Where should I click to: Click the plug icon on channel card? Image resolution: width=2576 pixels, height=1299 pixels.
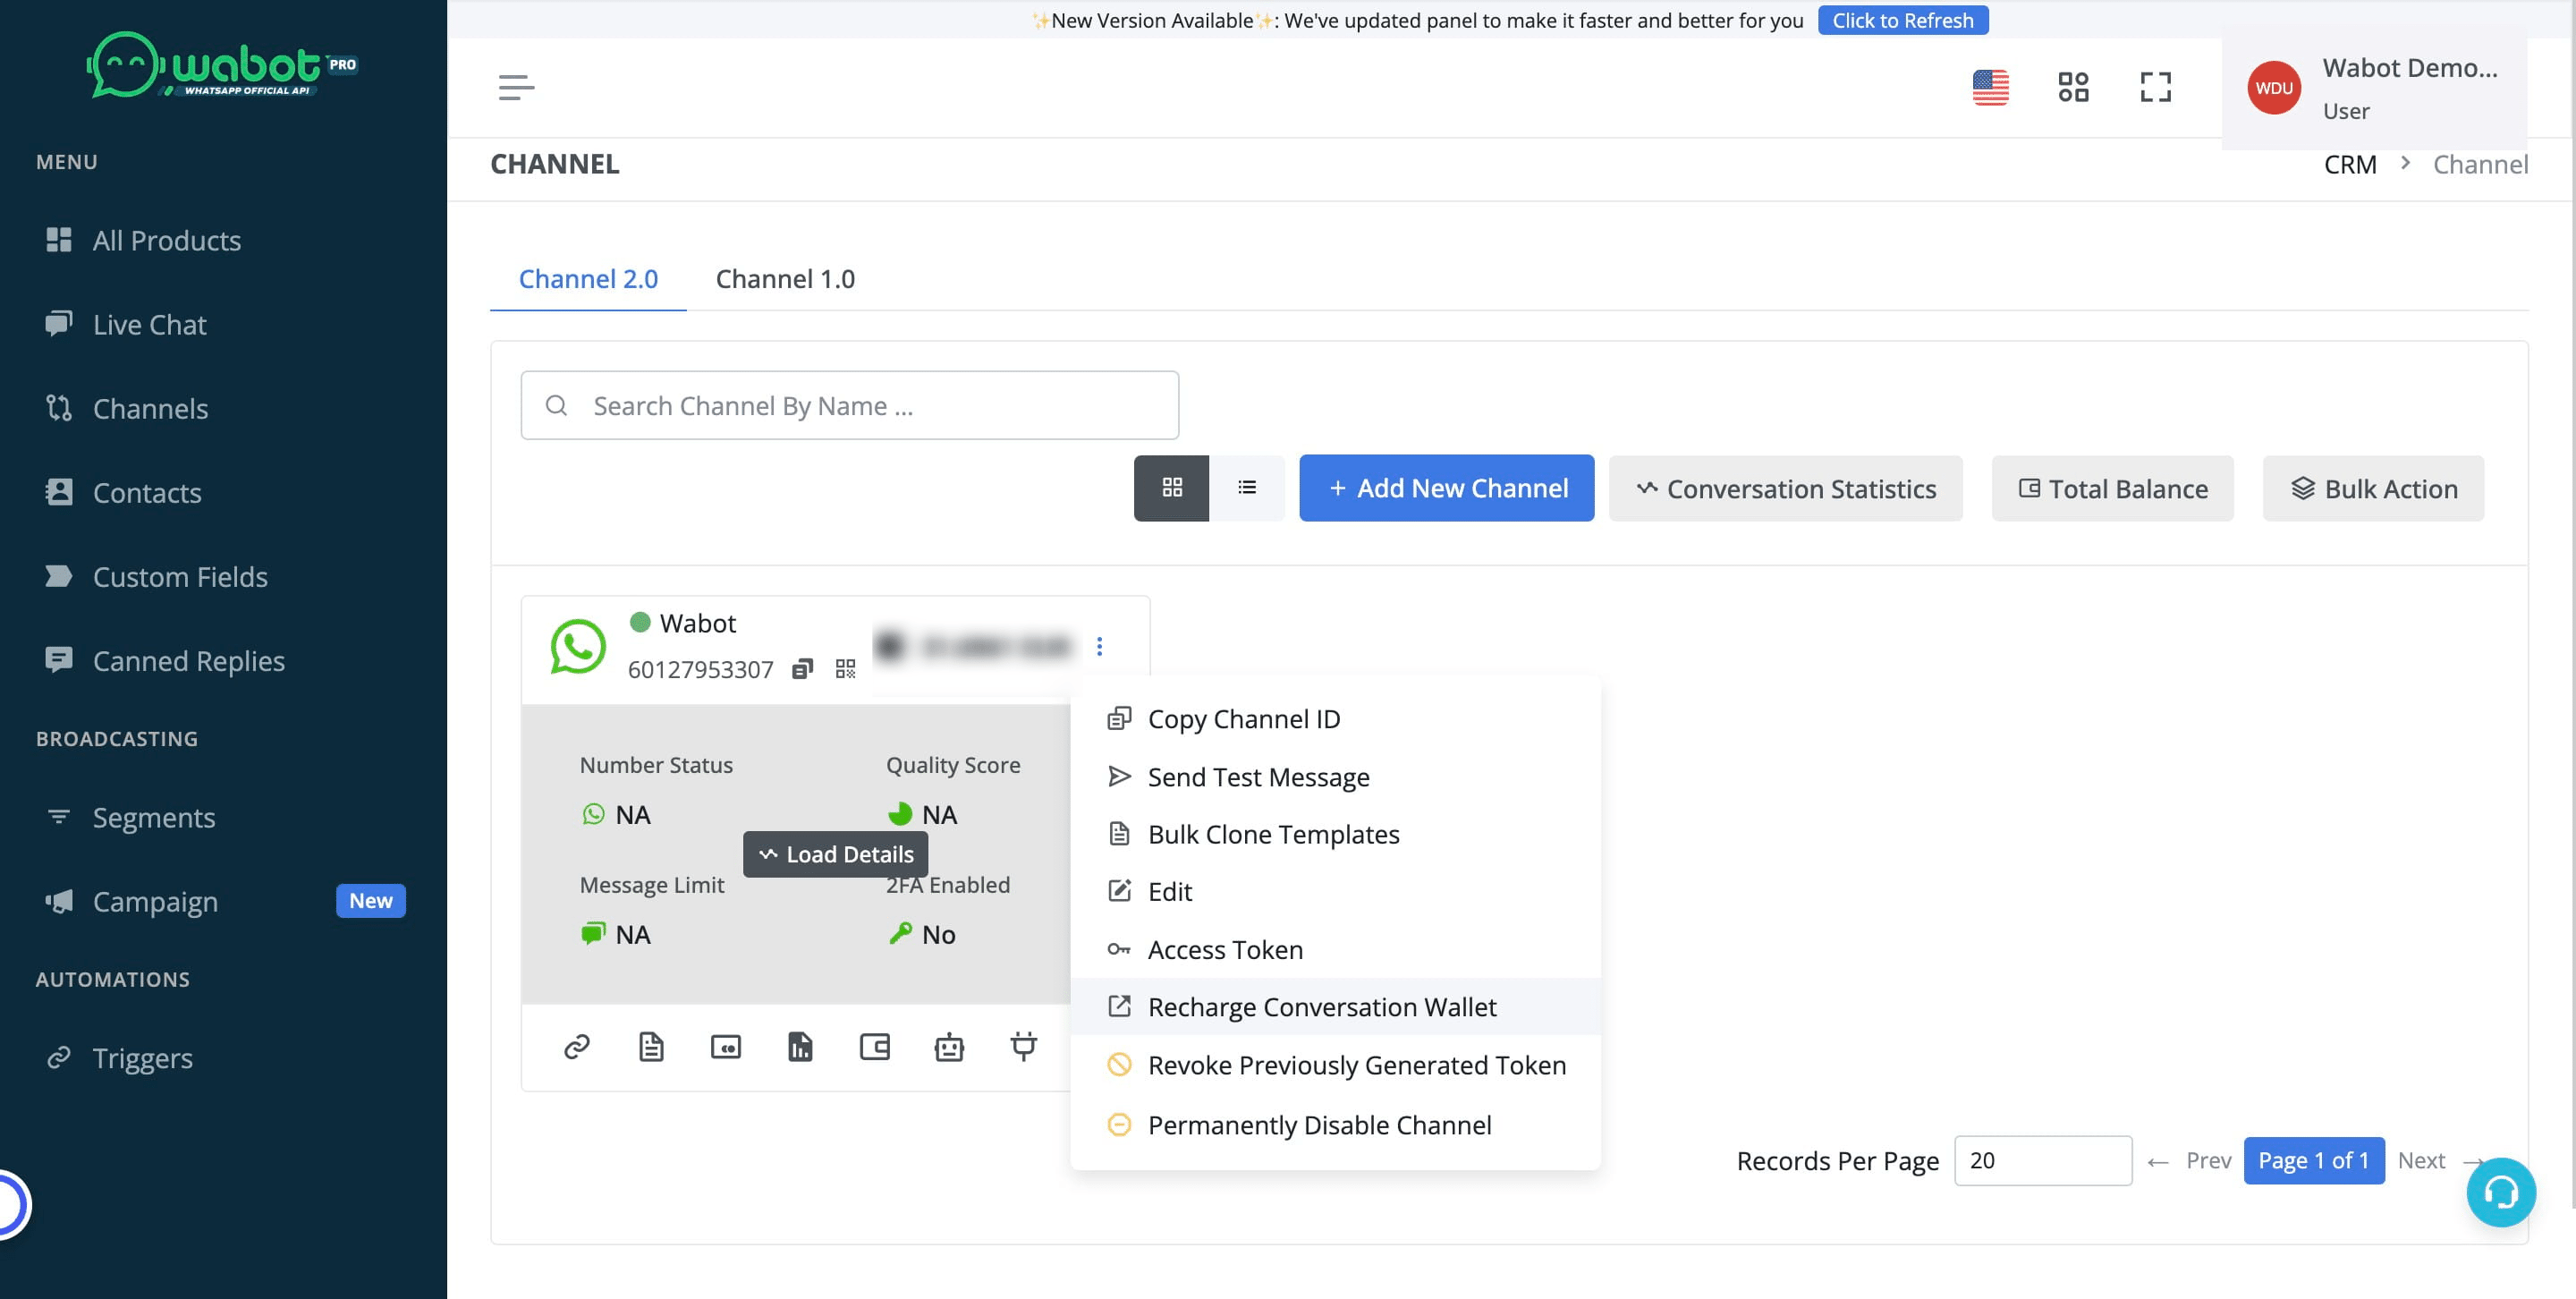click(x=1023, y=1046)
